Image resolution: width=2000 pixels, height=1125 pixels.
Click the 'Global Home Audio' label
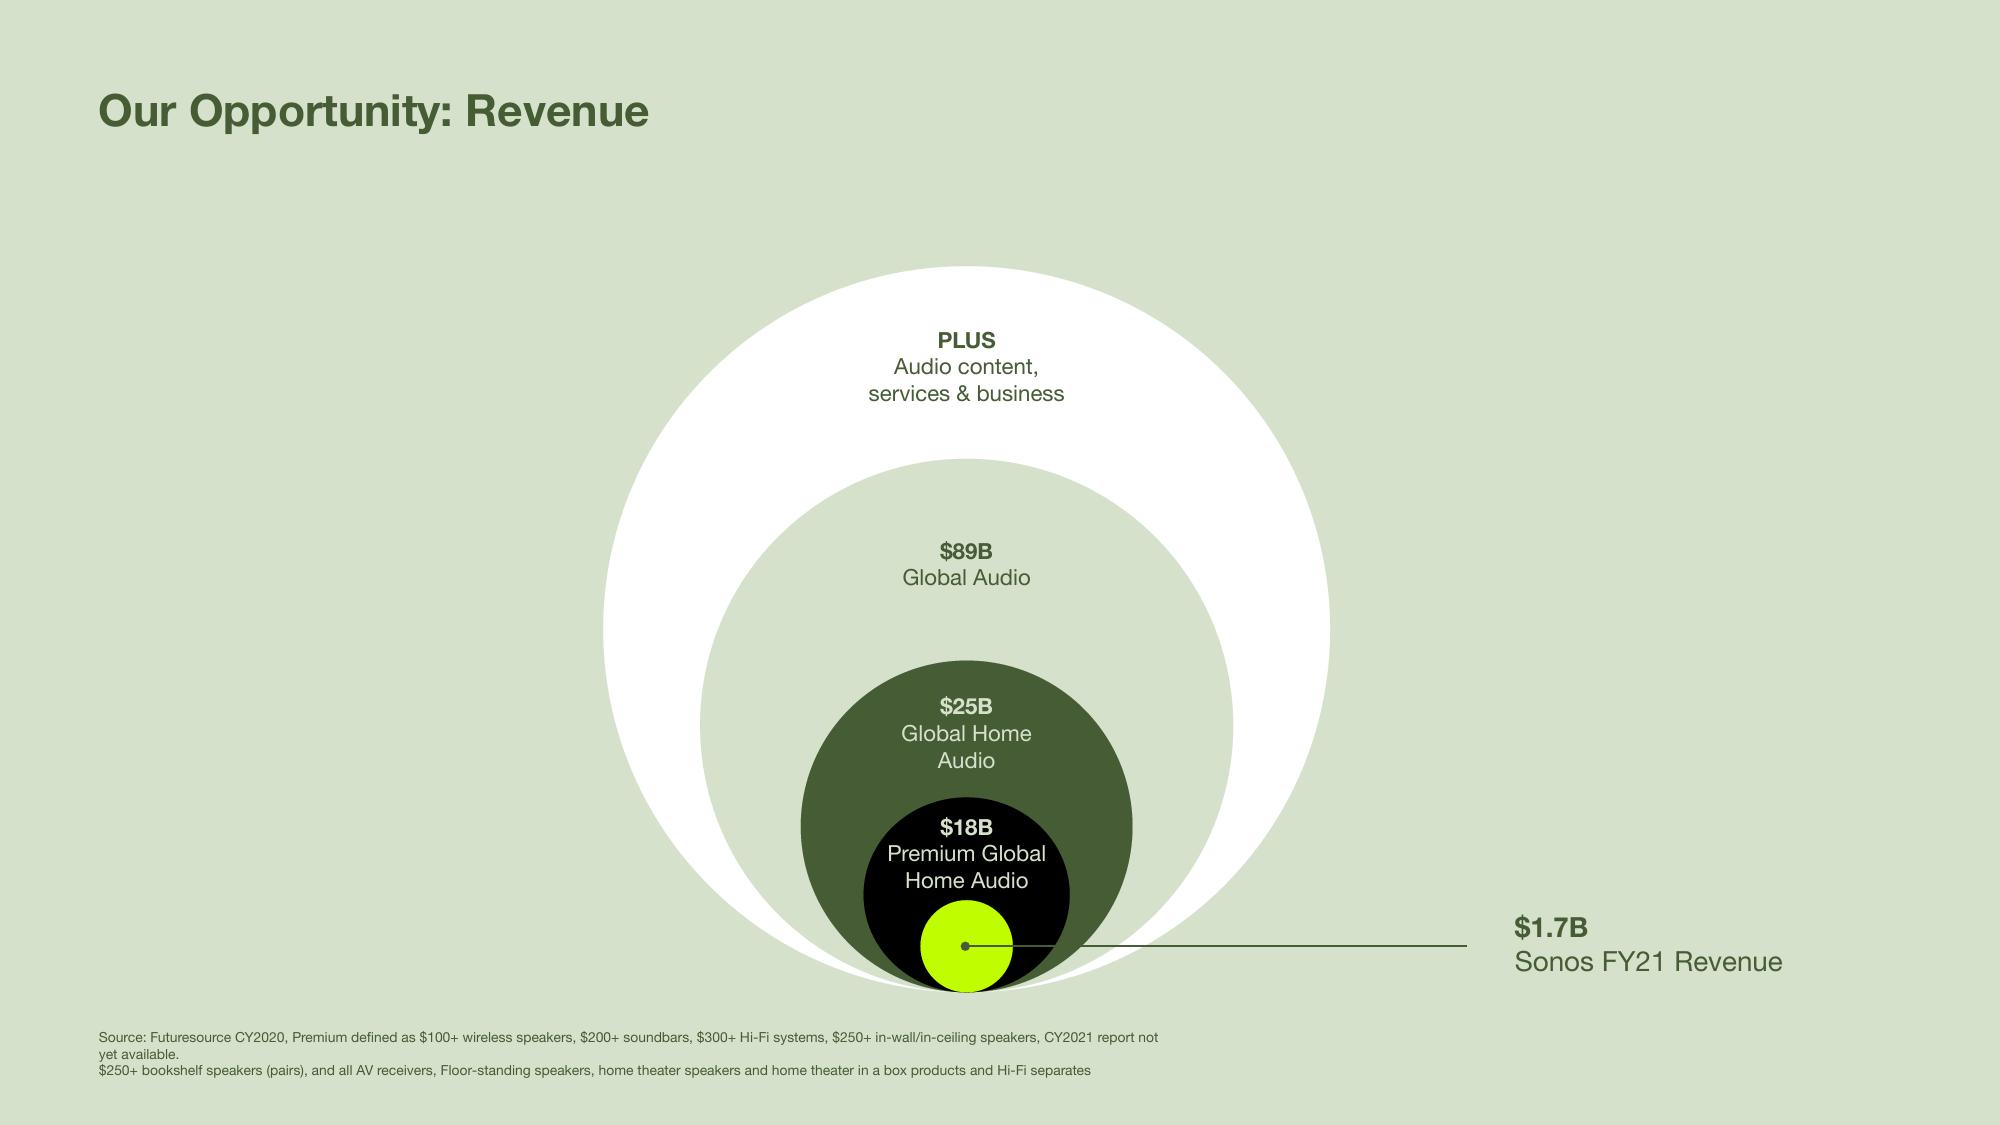click(966, 747)
